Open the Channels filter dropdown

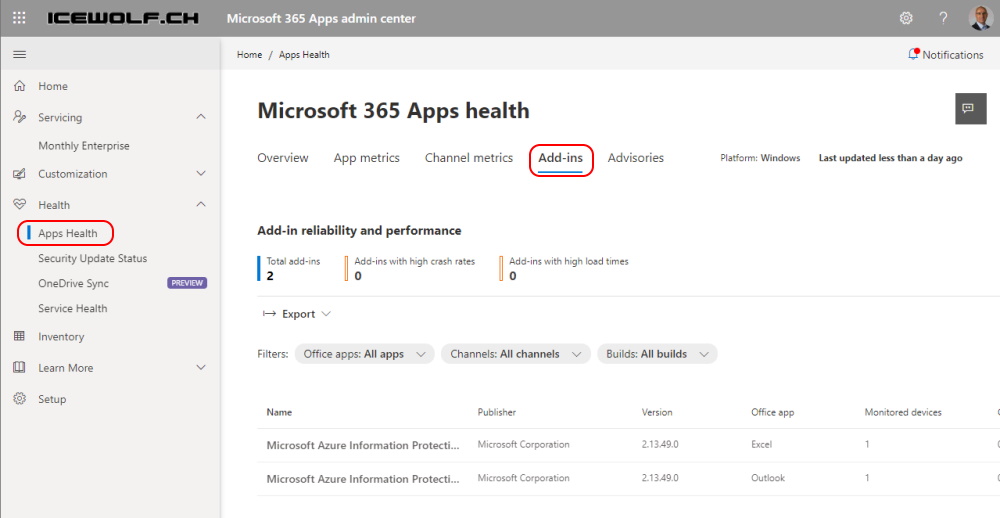[515, 354]
